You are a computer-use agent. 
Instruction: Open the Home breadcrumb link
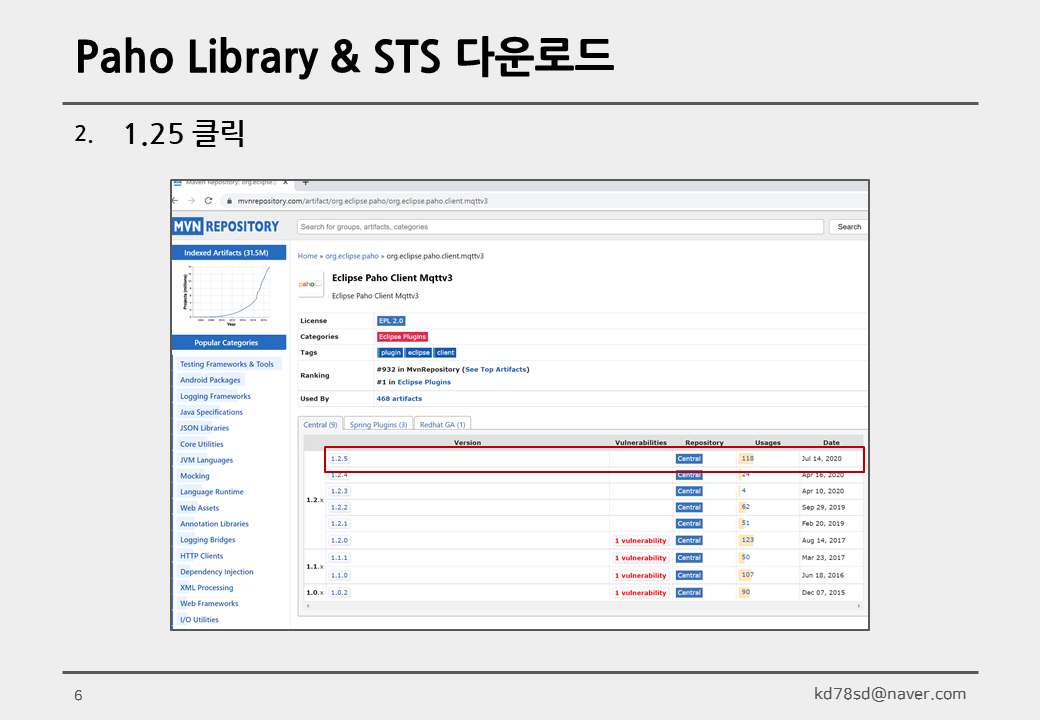pos(307,256)
